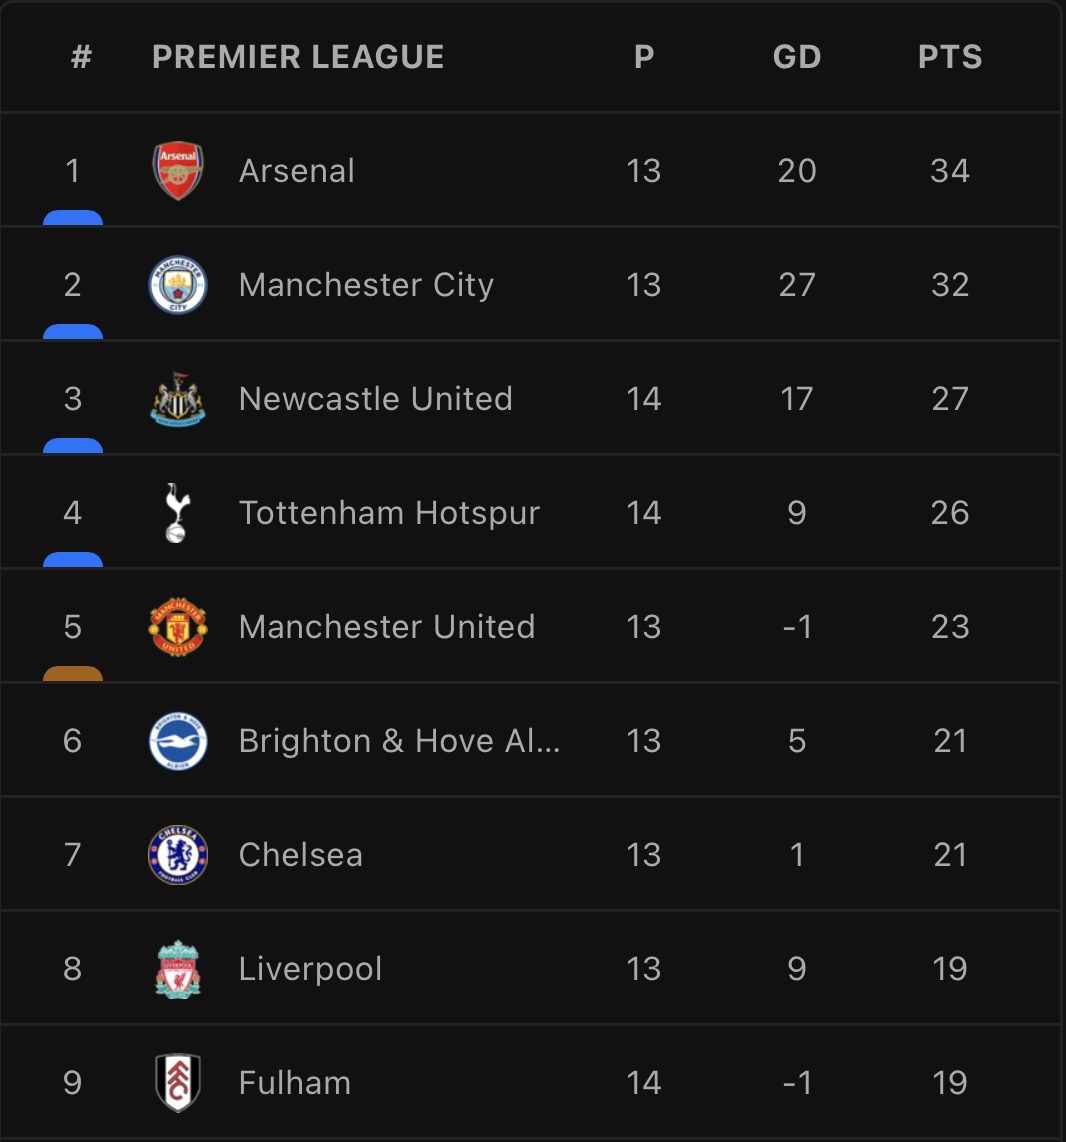Select the Fulham team name
Screen dimensions: 1066x1142
(295, 1083)
